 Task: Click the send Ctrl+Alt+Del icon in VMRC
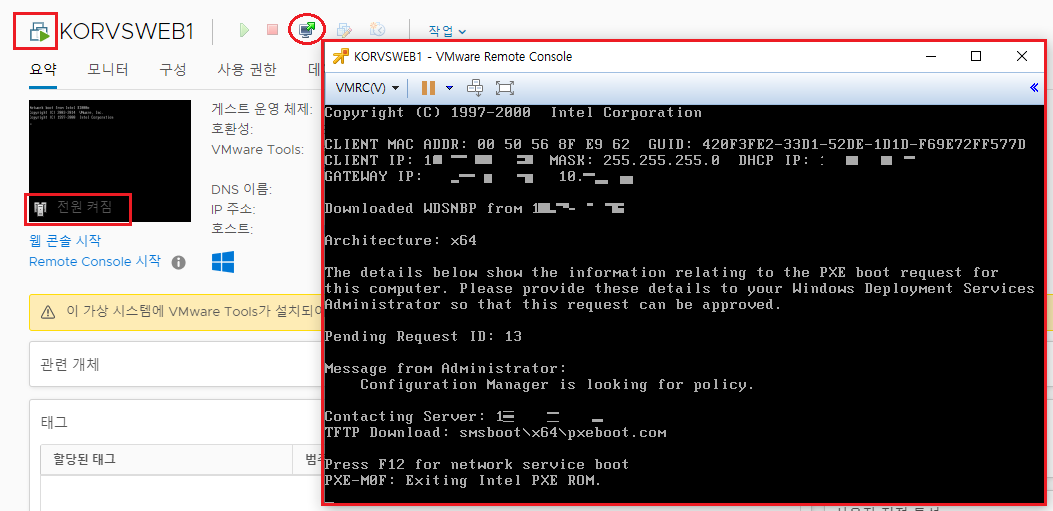(x=475, y=88)
